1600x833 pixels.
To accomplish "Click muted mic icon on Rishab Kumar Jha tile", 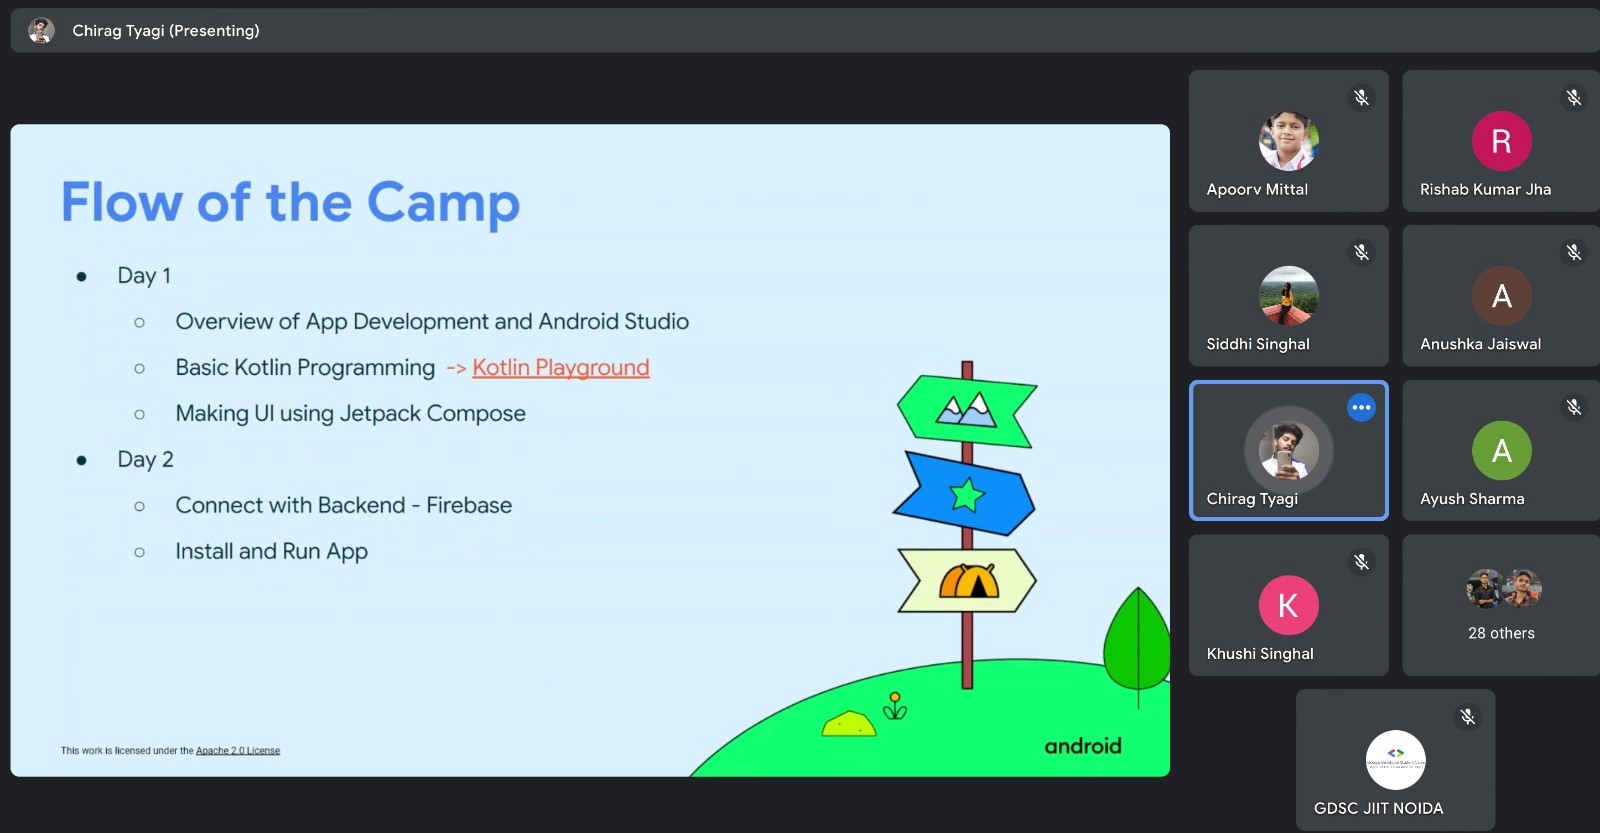I will (1574, 97).
